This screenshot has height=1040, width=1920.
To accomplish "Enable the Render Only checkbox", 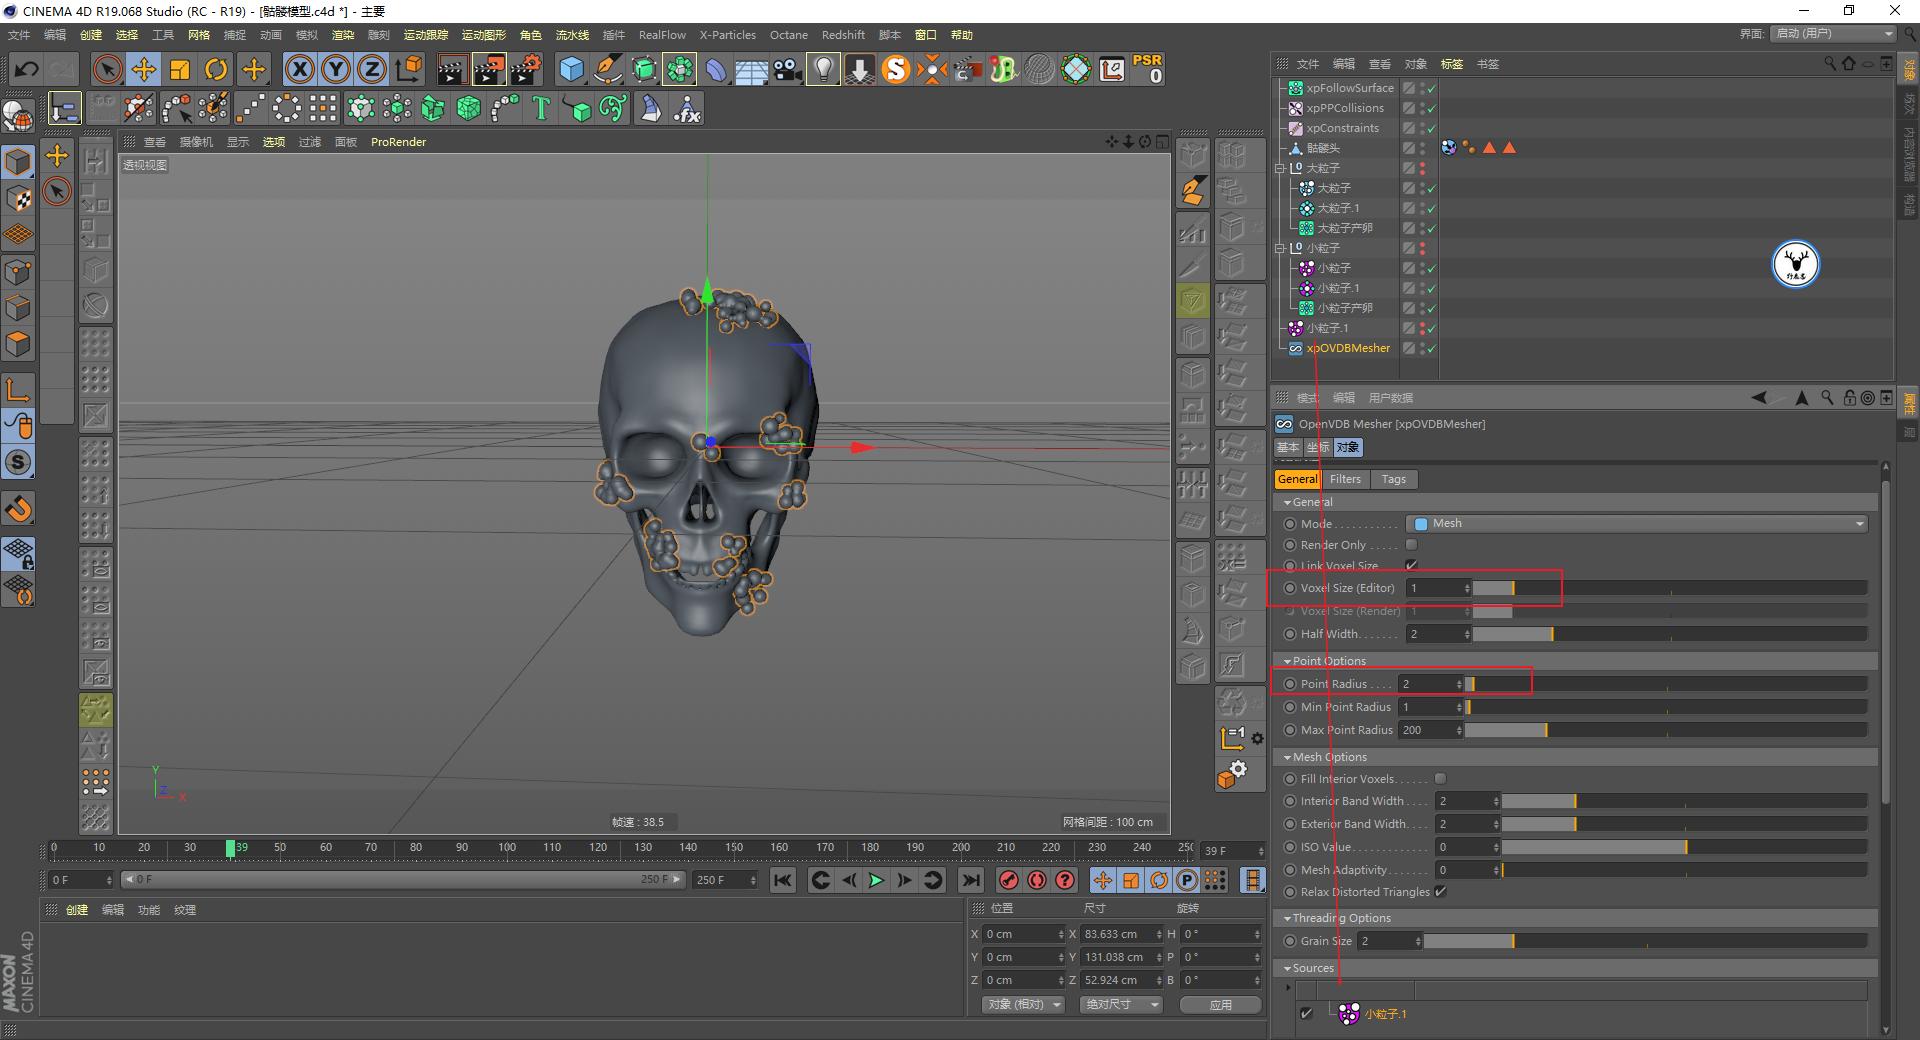I will click(1412, 545).
